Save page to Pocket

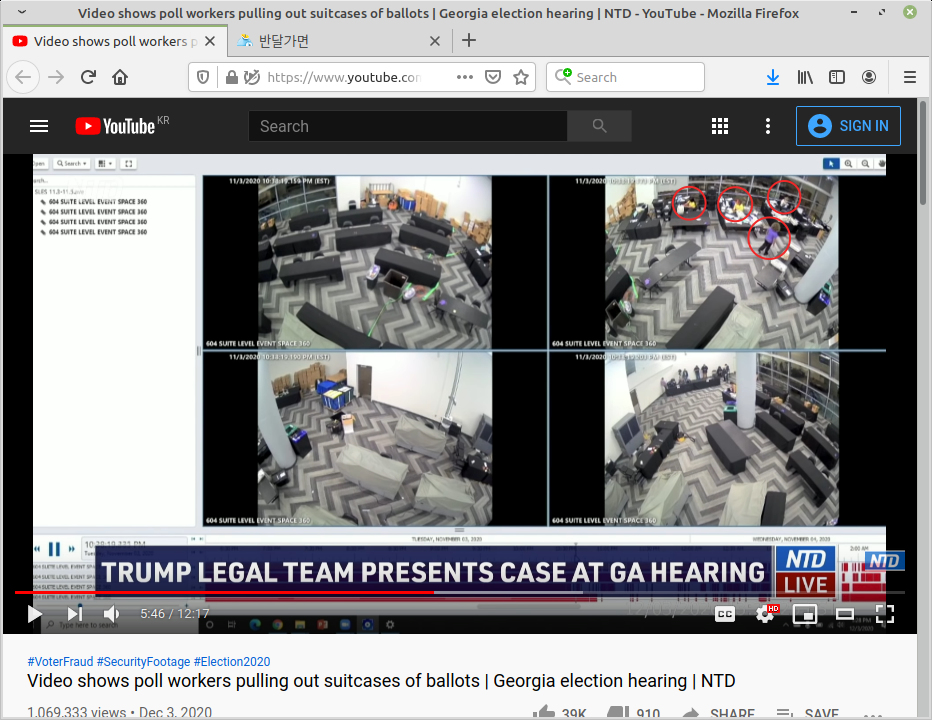tap(493, 77)
